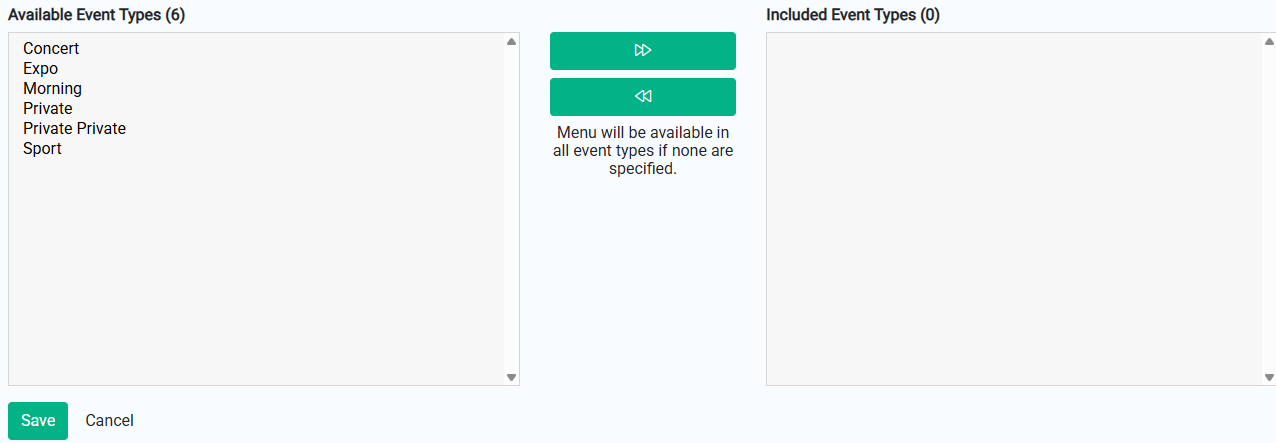Click Available list scrollbar down arrow

(x=511, y=377)
